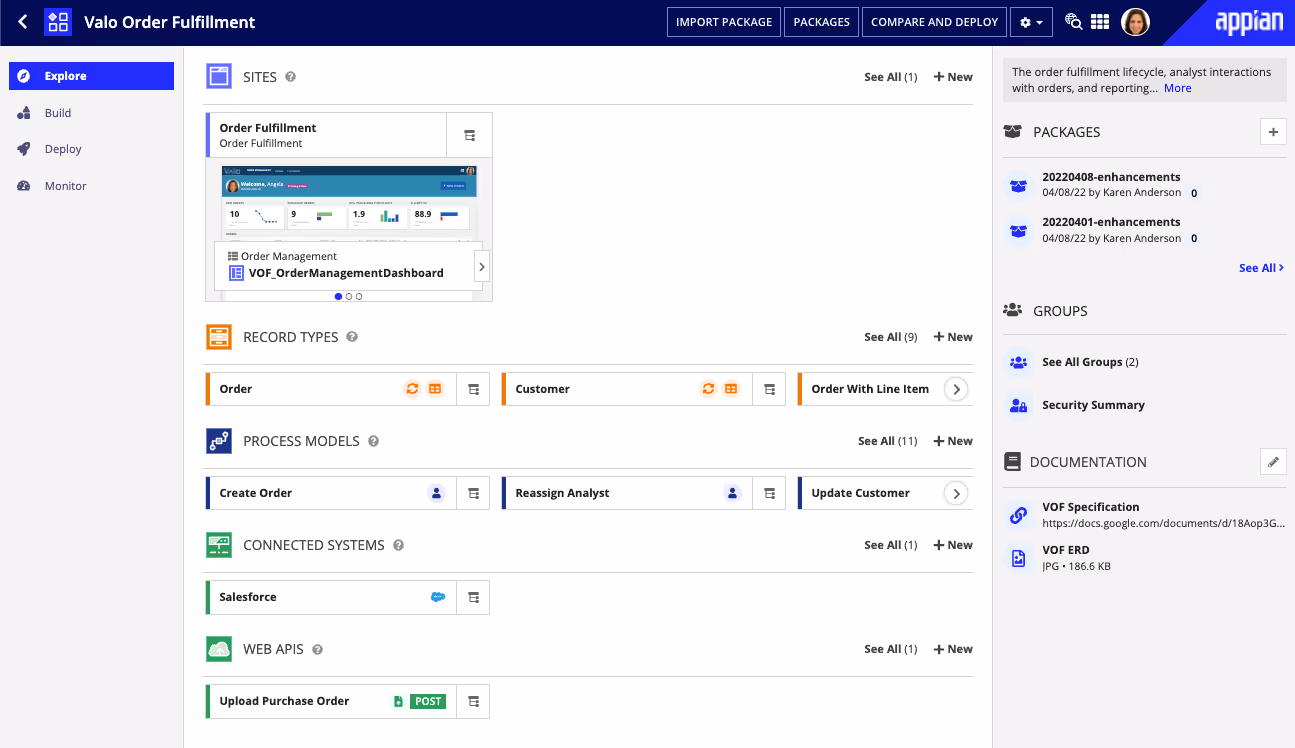This screenshot has height=748, width=1295.
Task: Open the Order Fulfillment site card
Action: (x=327, y=135)
